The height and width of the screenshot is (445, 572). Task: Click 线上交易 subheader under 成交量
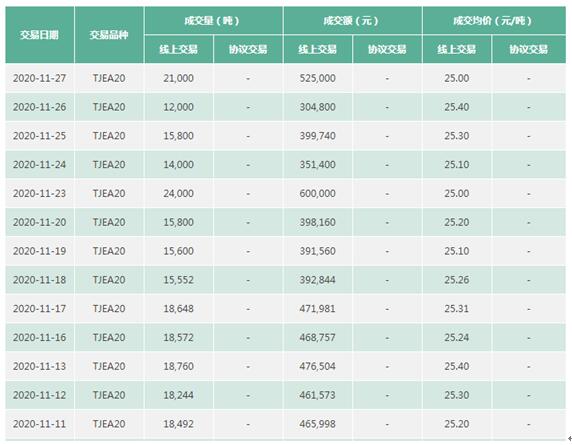[x=179, y=49]
